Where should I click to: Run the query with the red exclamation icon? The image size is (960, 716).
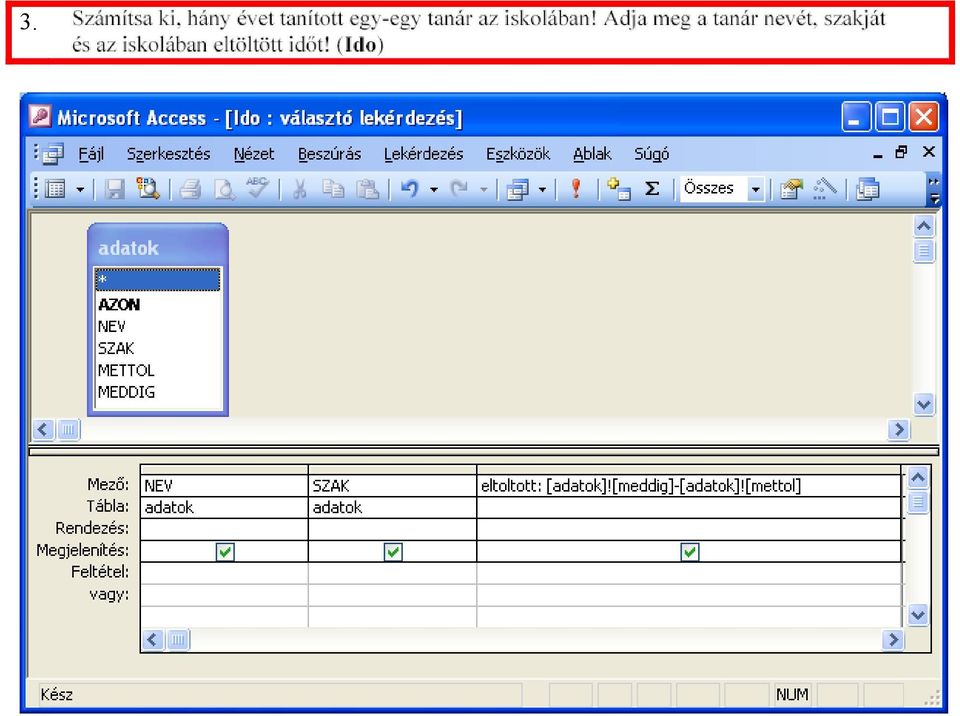coord(576,189)
